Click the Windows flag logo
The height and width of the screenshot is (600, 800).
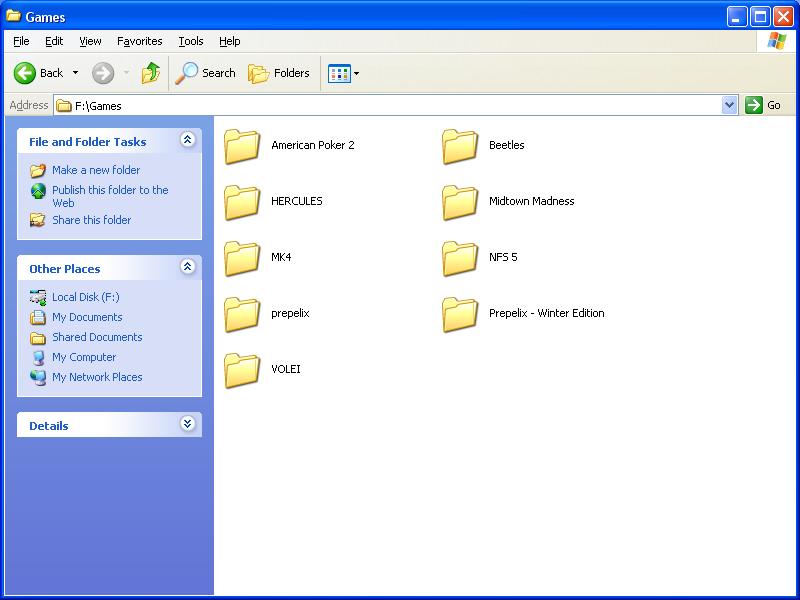coord(777,41)
